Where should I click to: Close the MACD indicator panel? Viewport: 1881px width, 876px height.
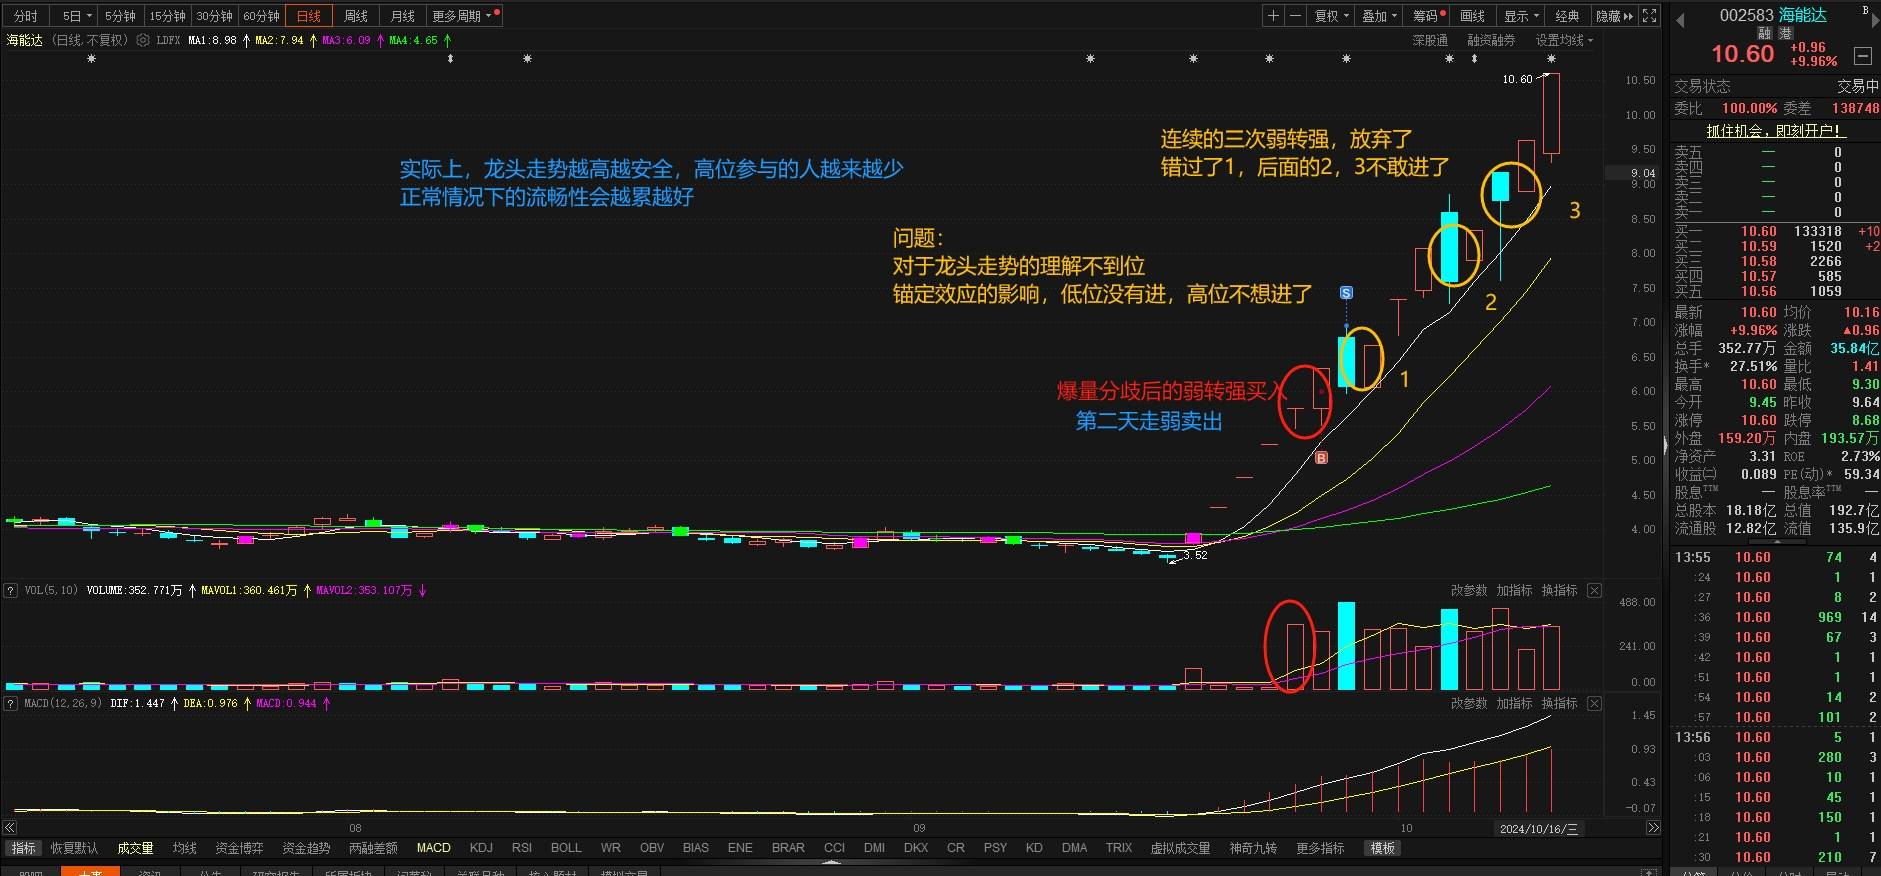click(1595, 704)
